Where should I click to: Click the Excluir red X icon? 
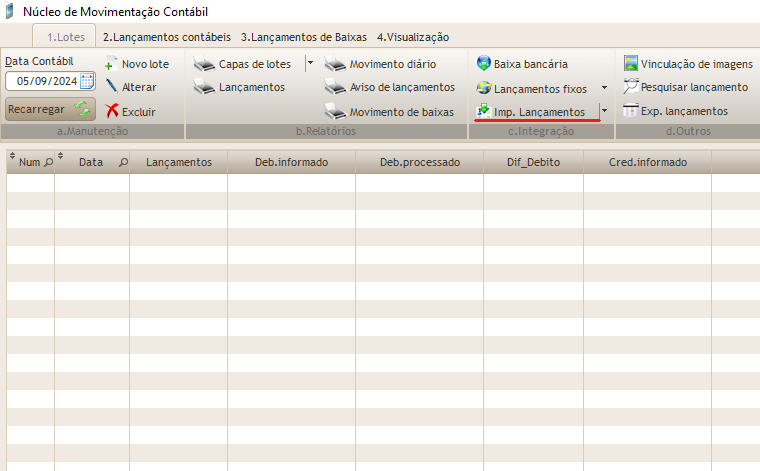coord(112,111)
